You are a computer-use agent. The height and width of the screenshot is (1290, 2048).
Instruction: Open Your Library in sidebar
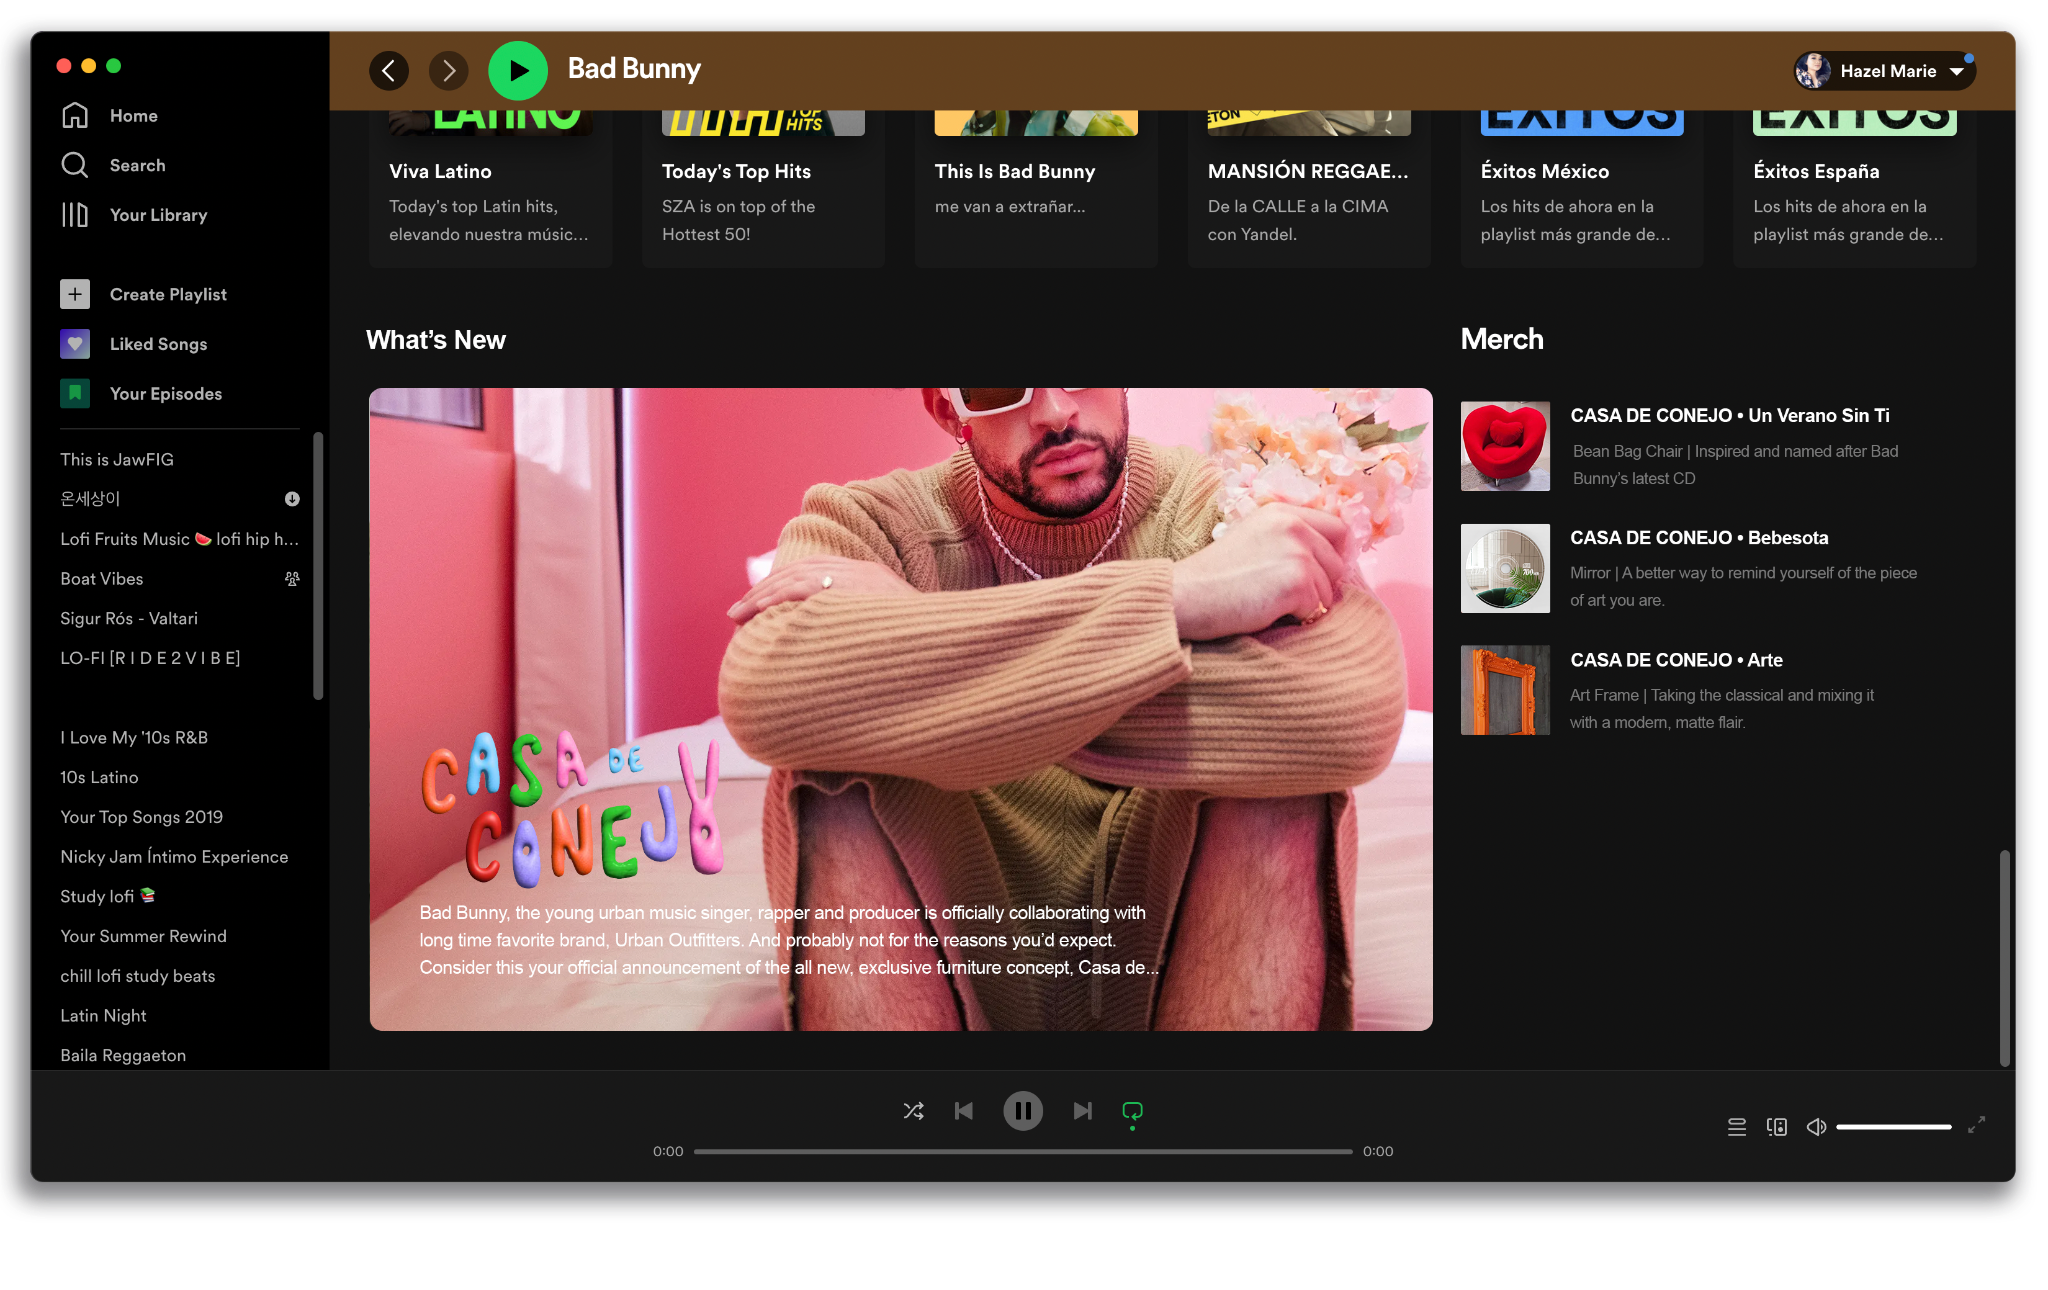coord(158,215)
